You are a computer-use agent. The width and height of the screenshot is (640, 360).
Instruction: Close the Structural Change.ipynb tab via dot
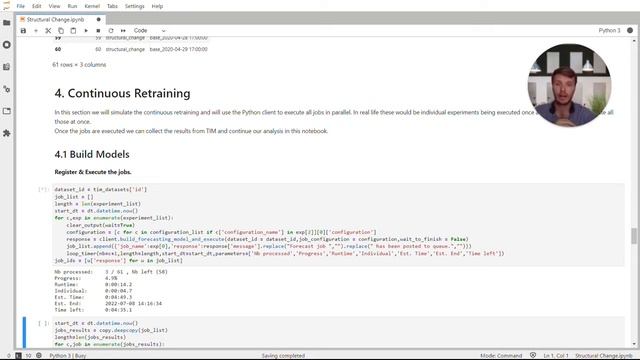(x=98, y=20)
